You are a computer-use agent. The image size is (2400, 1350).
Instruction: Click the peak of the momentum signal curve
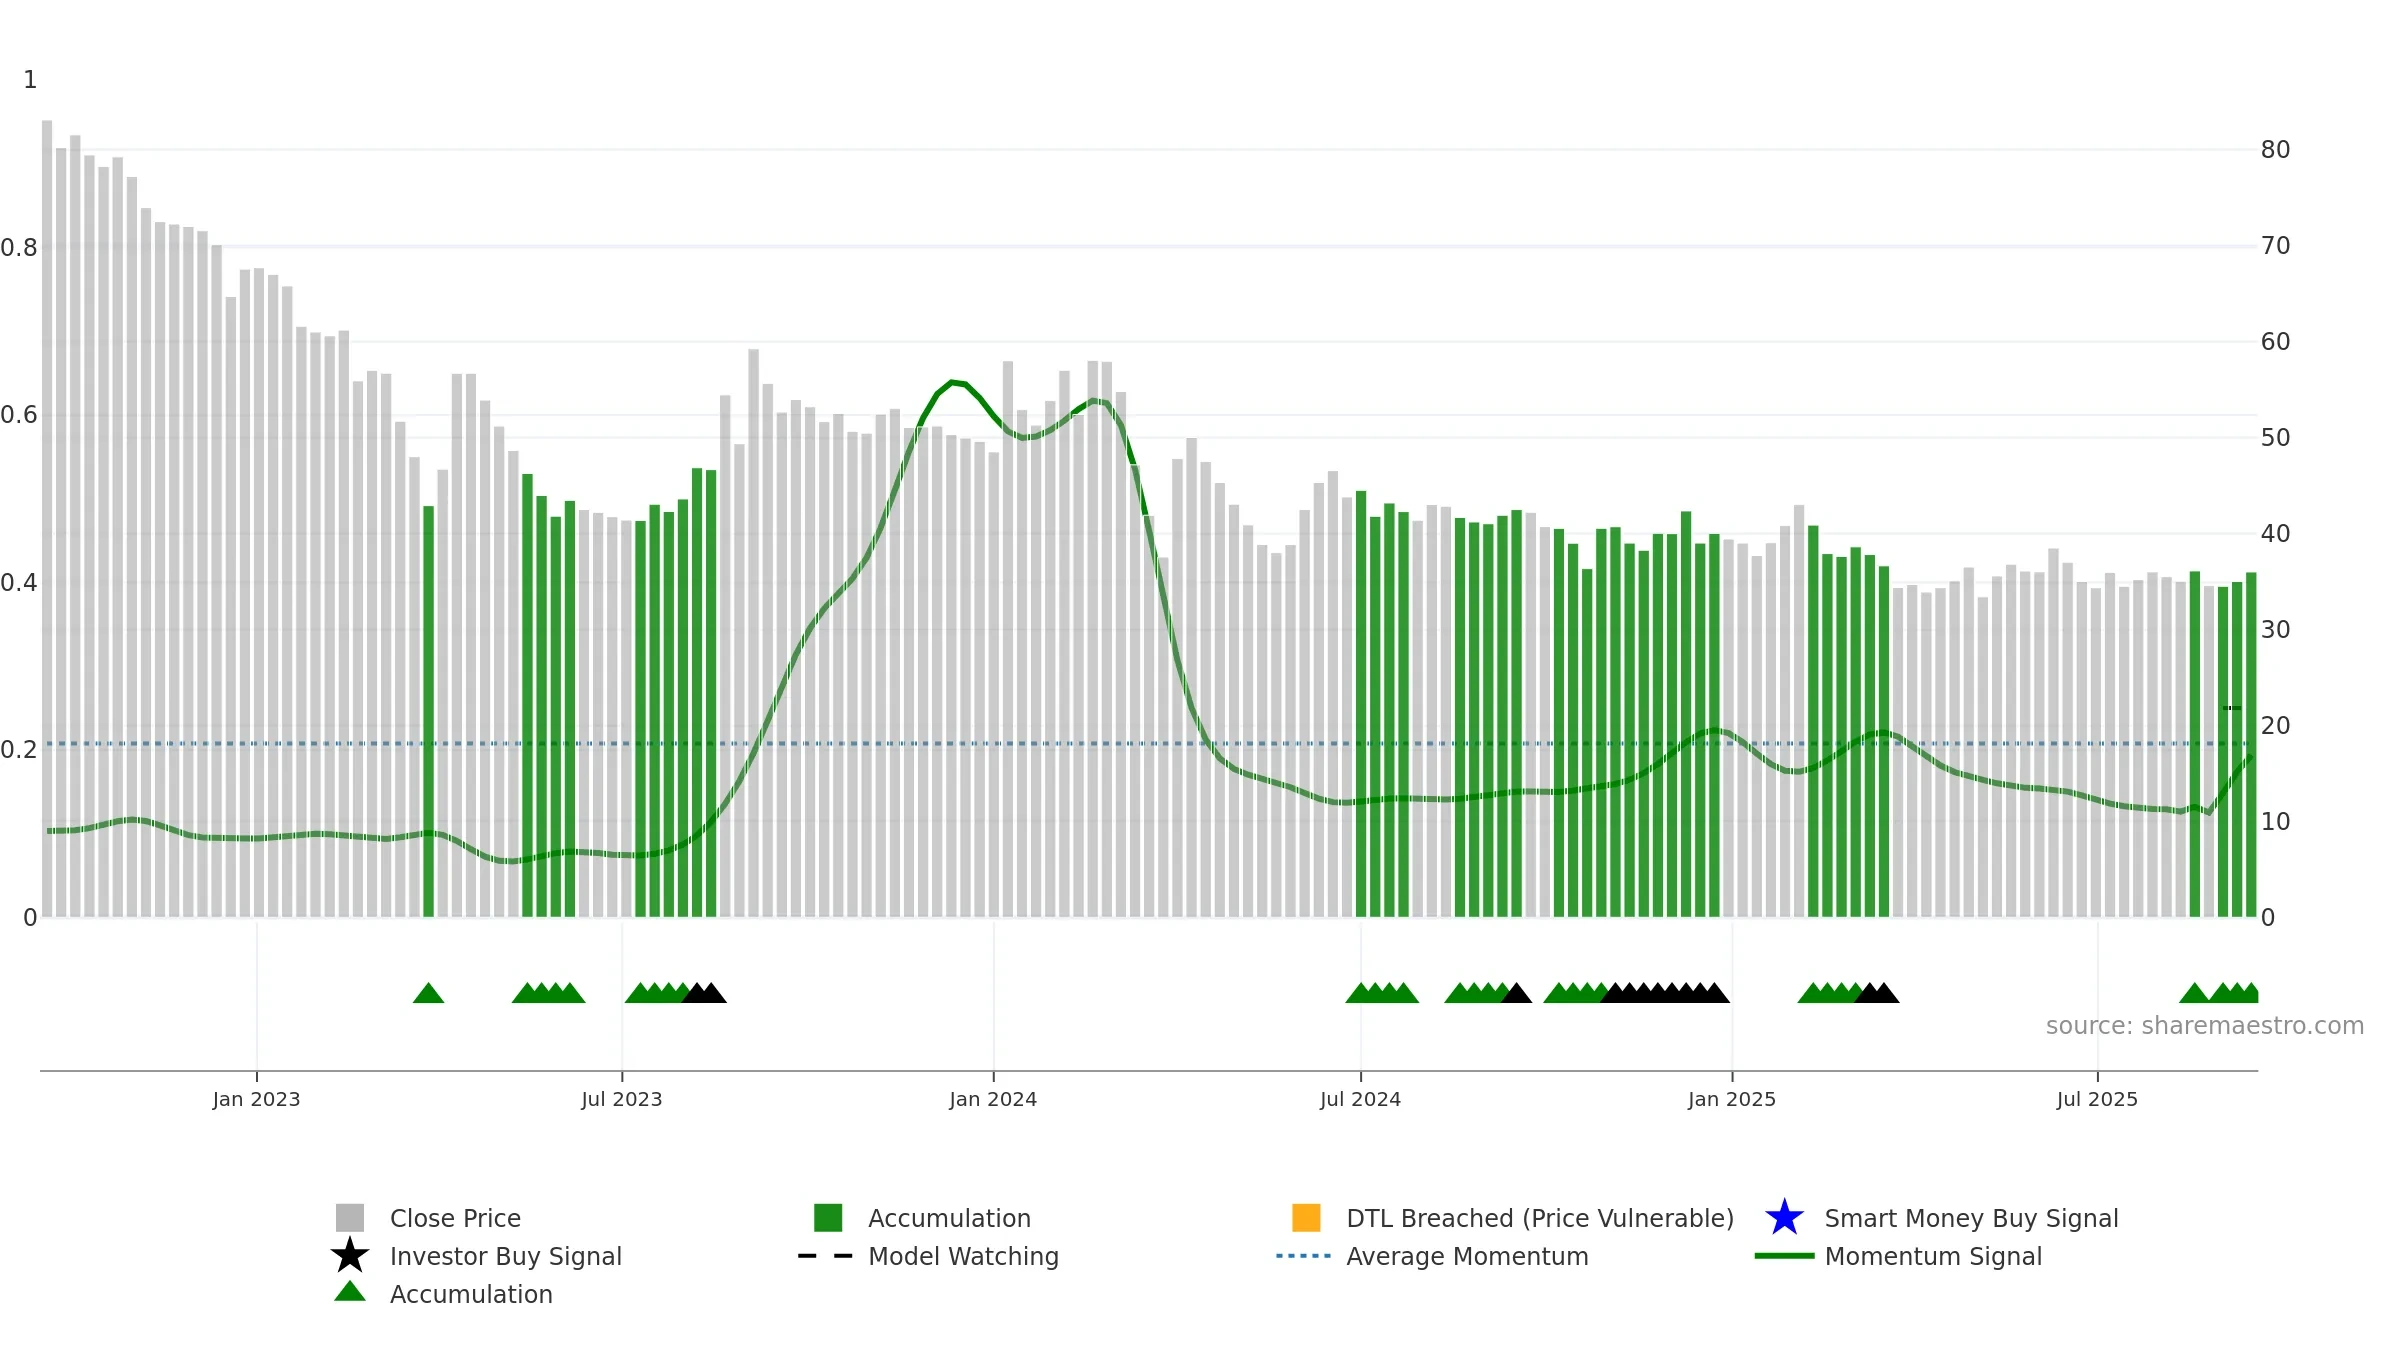[x=953, y=382]
